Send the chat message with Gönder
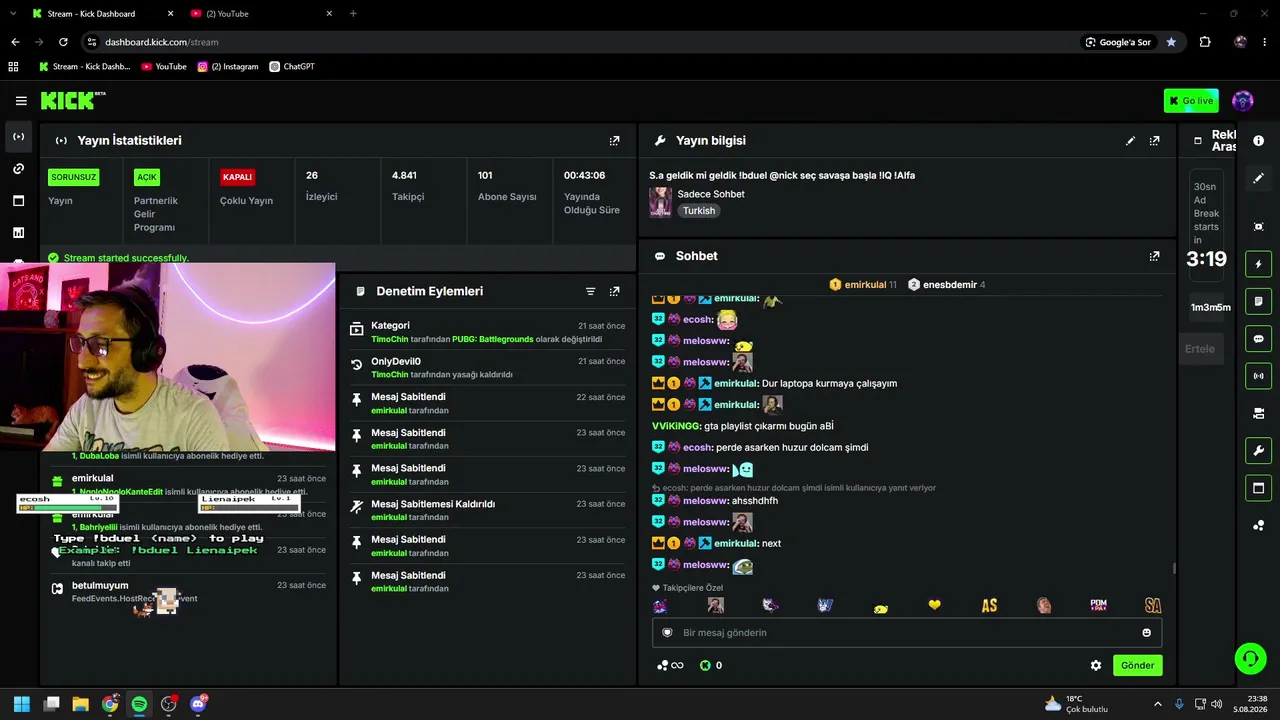1280x720 pixels. click(1137, 665)
